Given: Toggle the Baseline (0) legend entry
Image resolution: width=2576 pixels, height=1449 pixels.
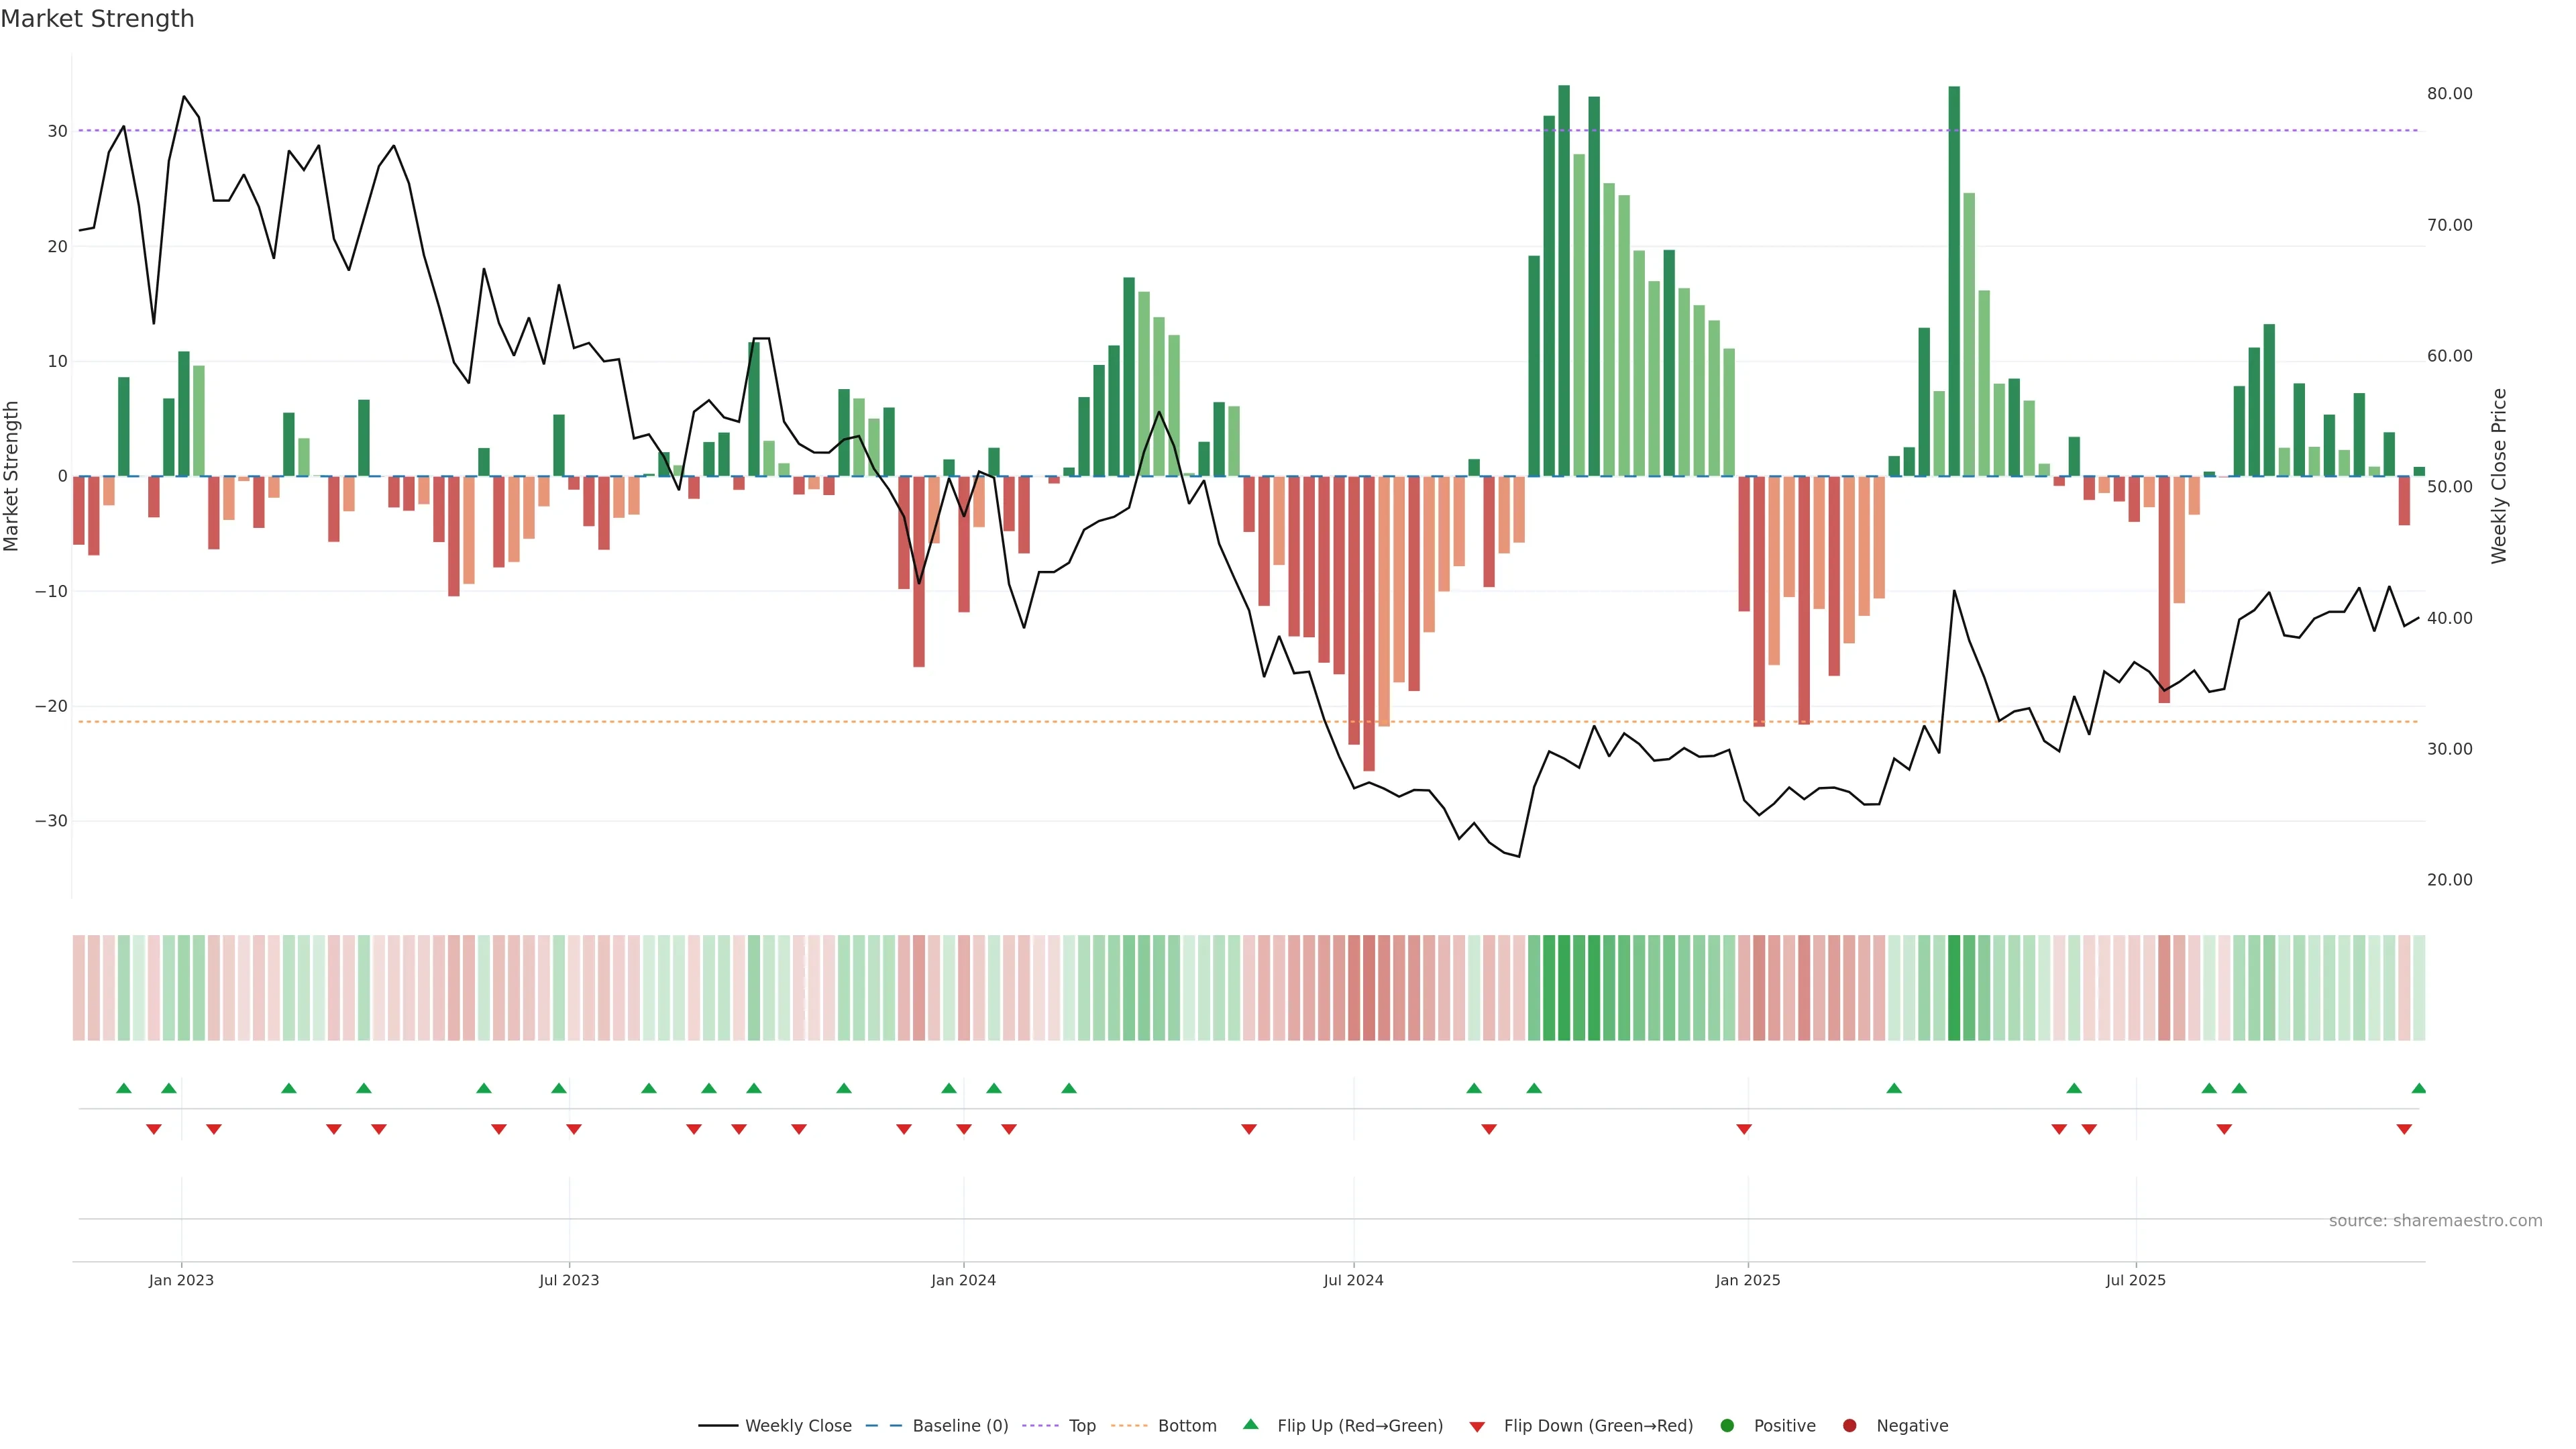Looking at the screenshot, I should (x=960, y=1426).
